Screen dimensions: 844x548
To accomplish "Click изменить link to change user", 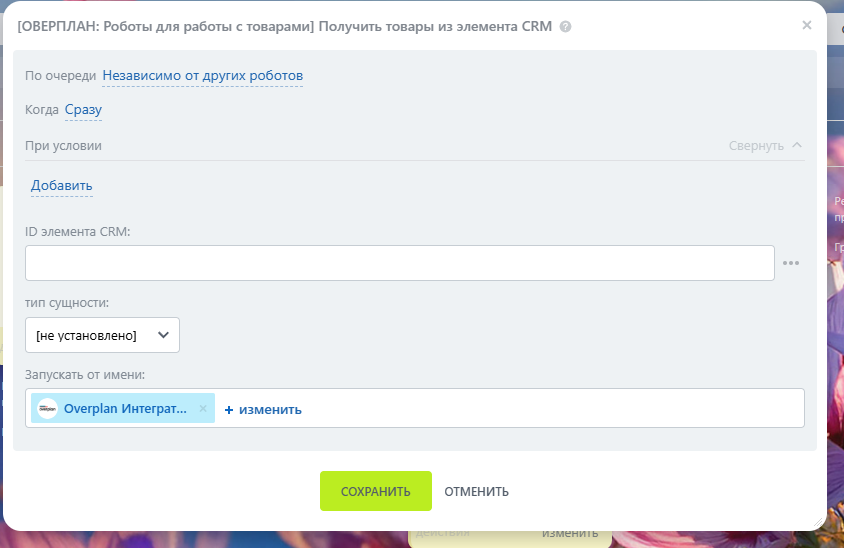I will [x=269, y=410].
